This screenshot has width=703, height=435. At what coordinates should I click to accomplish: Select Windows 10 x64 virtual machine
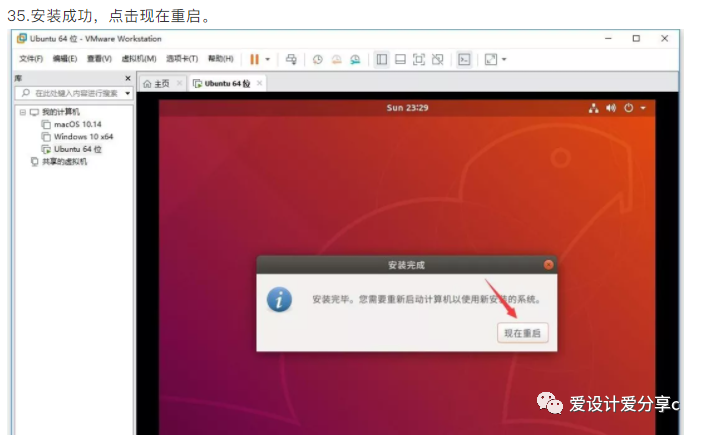tap(83, 136)
